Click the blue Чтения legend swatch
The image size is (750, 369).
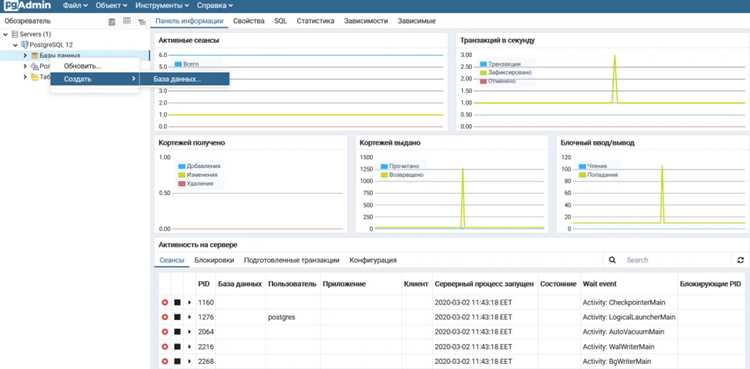[x=583, y=167]
